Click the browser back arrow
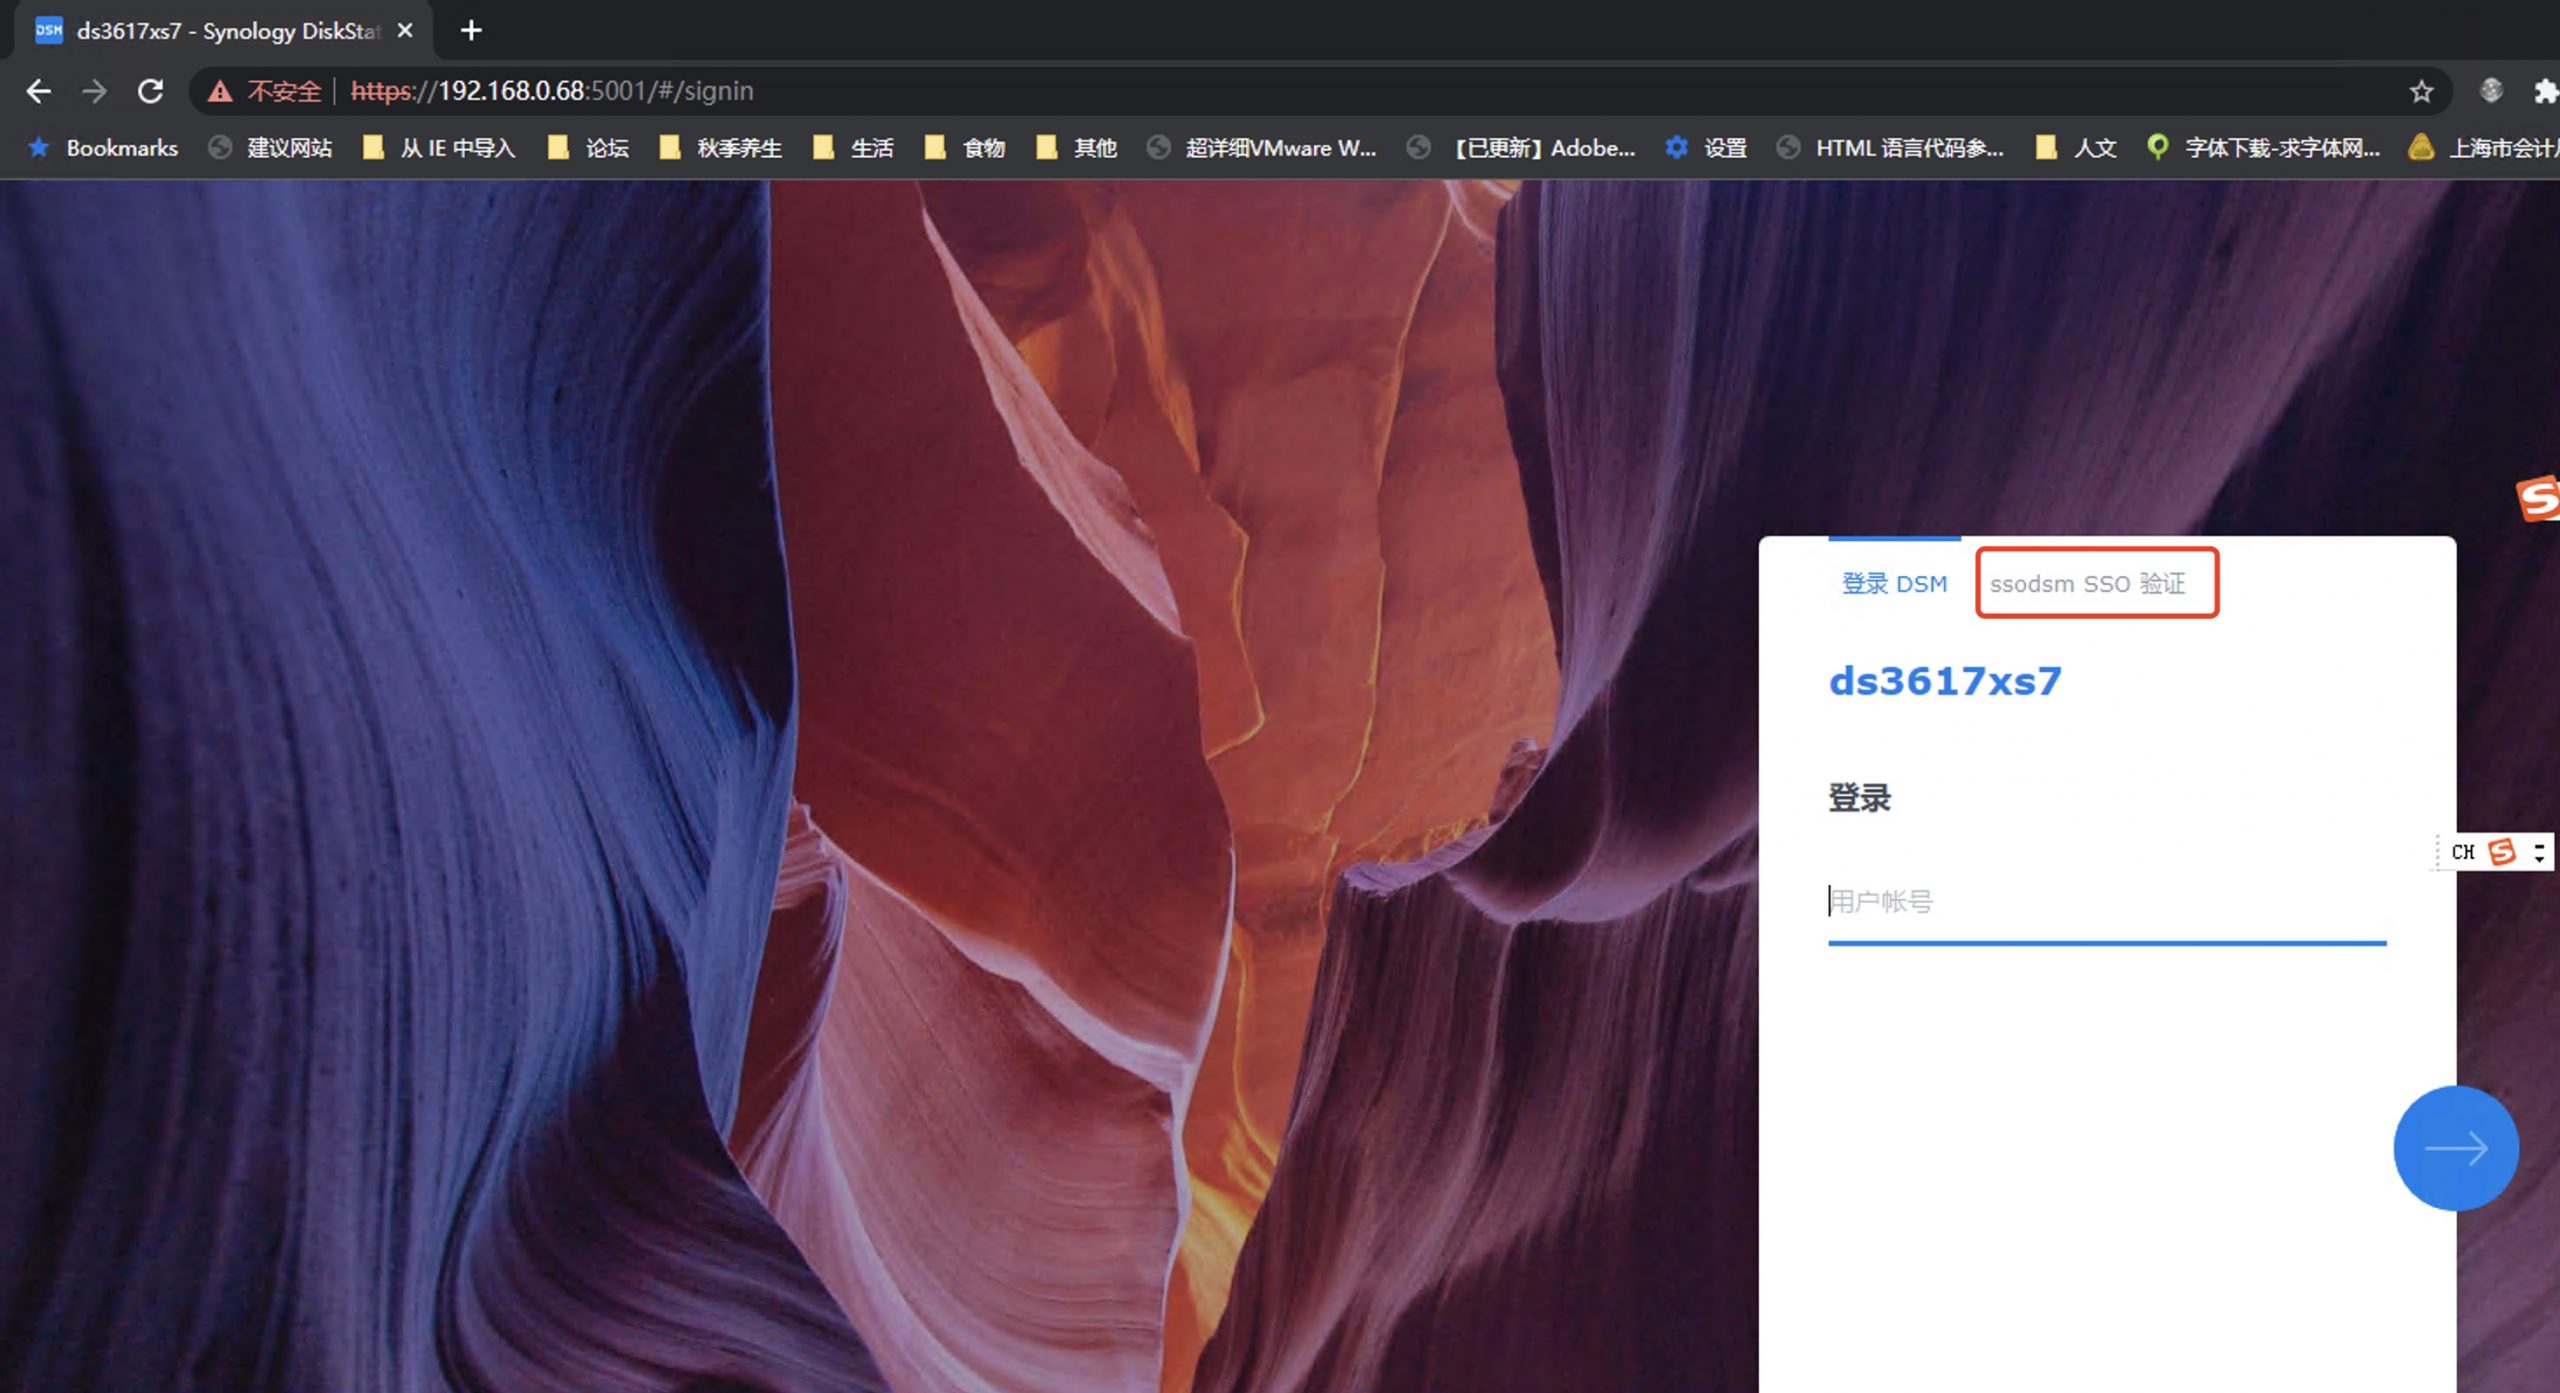The width and height of the screenshot is (2560, 1393). (38, 91)
